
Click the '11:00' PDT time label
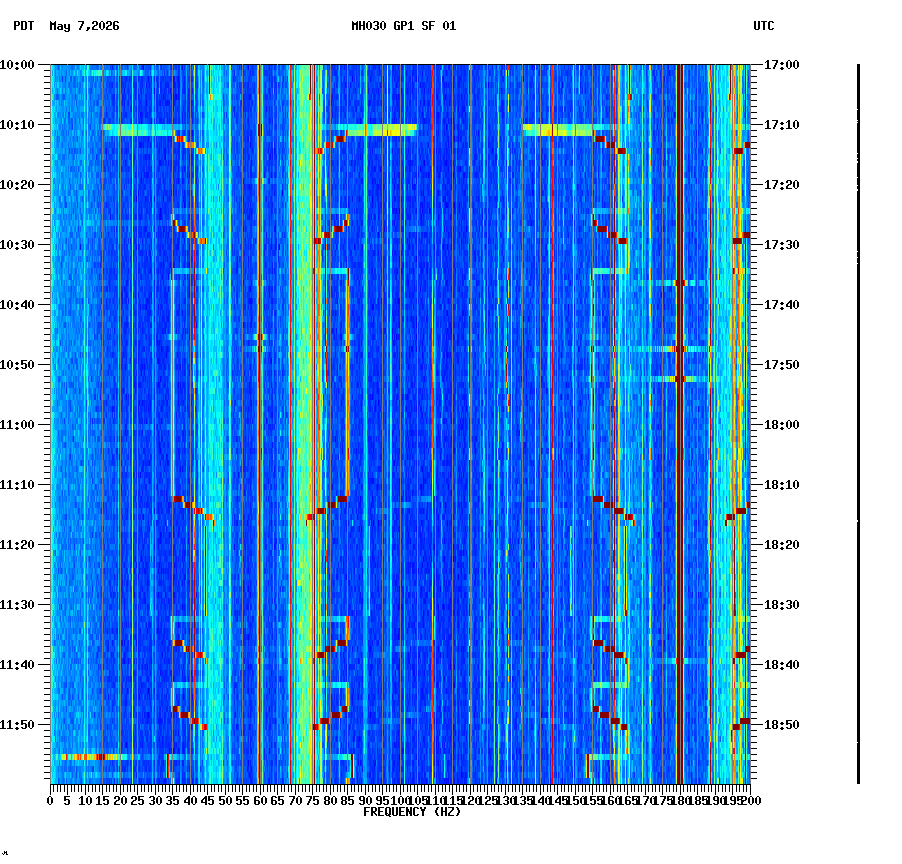(x=17, y=425)
